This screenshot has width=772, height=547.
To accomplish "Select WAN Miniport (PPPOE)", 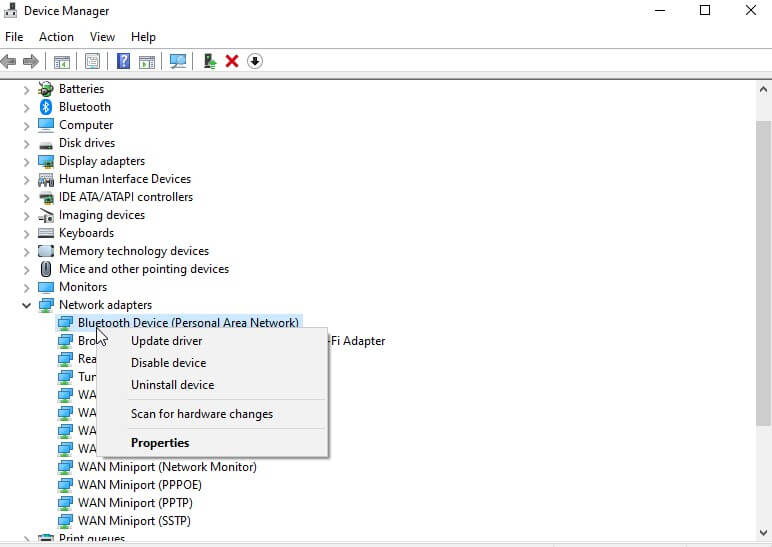I will [140, 485].
